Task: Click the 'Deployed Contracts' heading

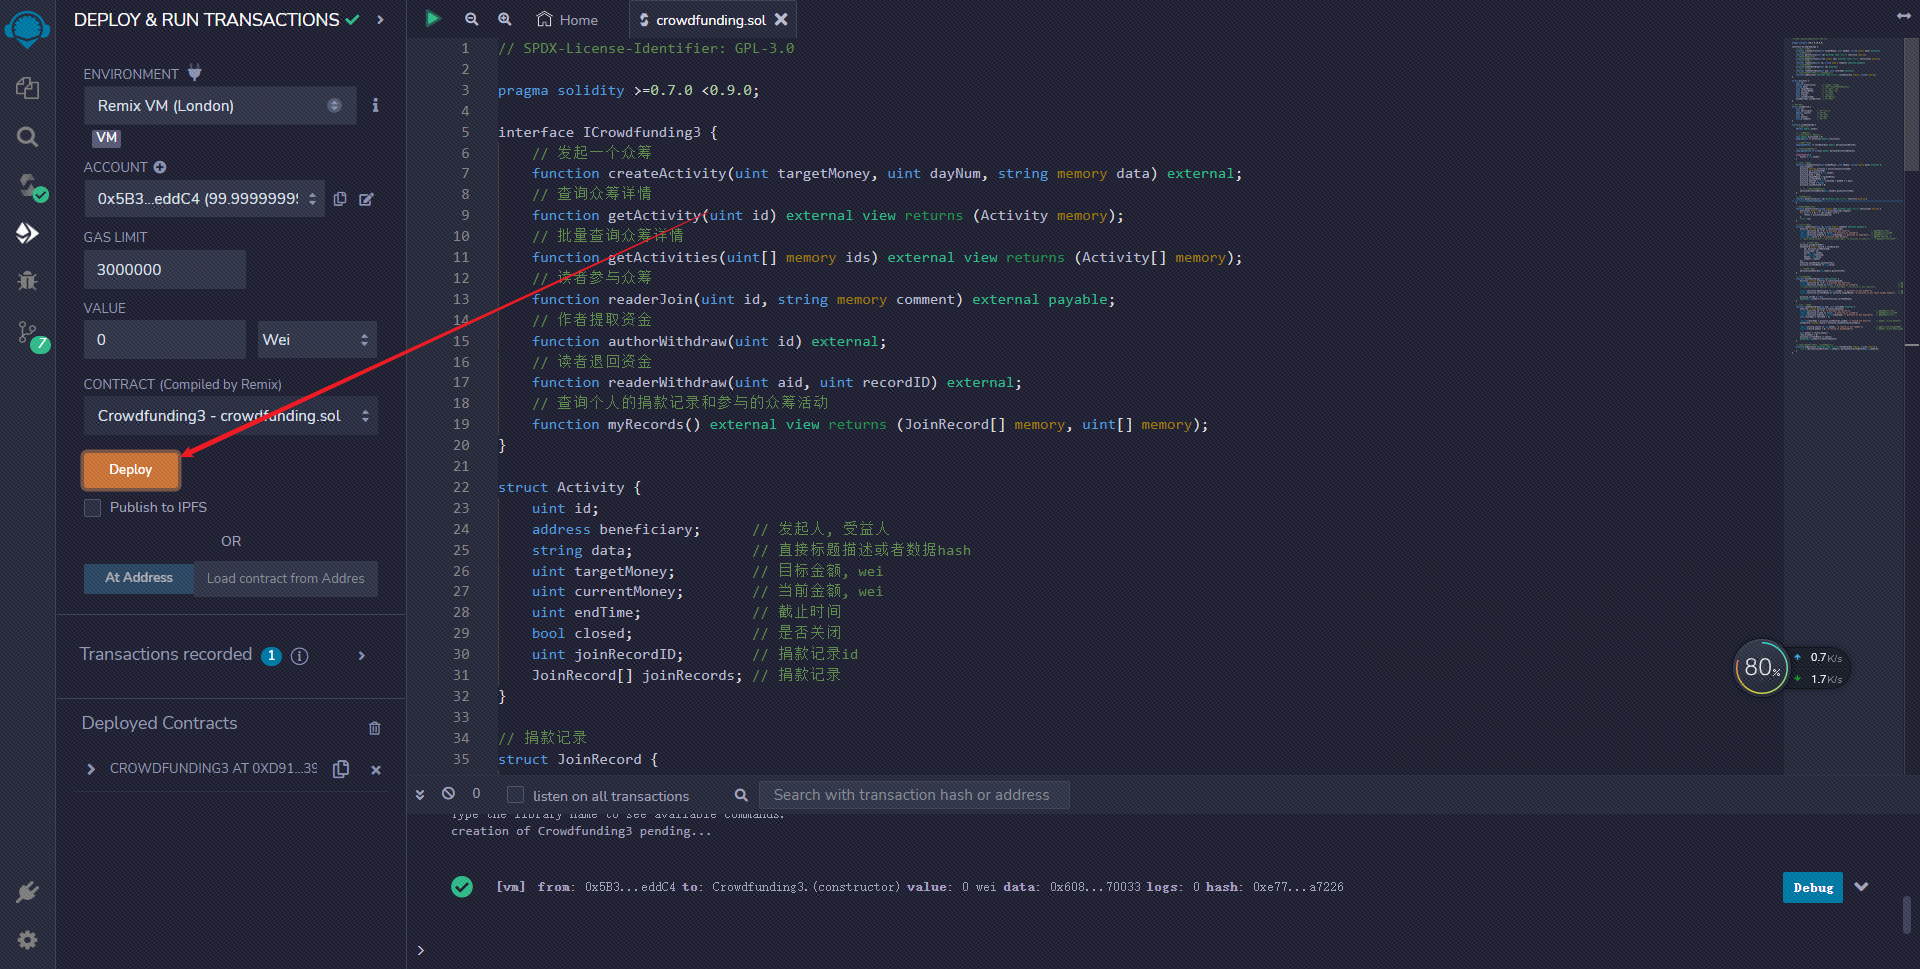Action: pyautogui.click(x=160, y=723)
